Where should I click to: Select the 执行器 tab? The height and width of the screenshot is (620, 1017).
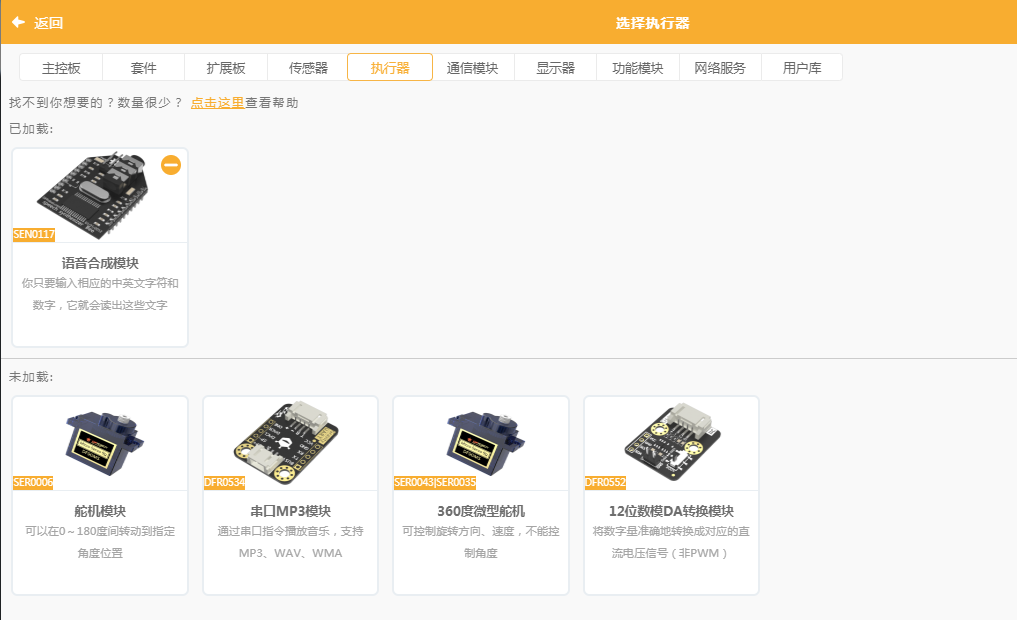pyautogui.click(x=390, y=67)
